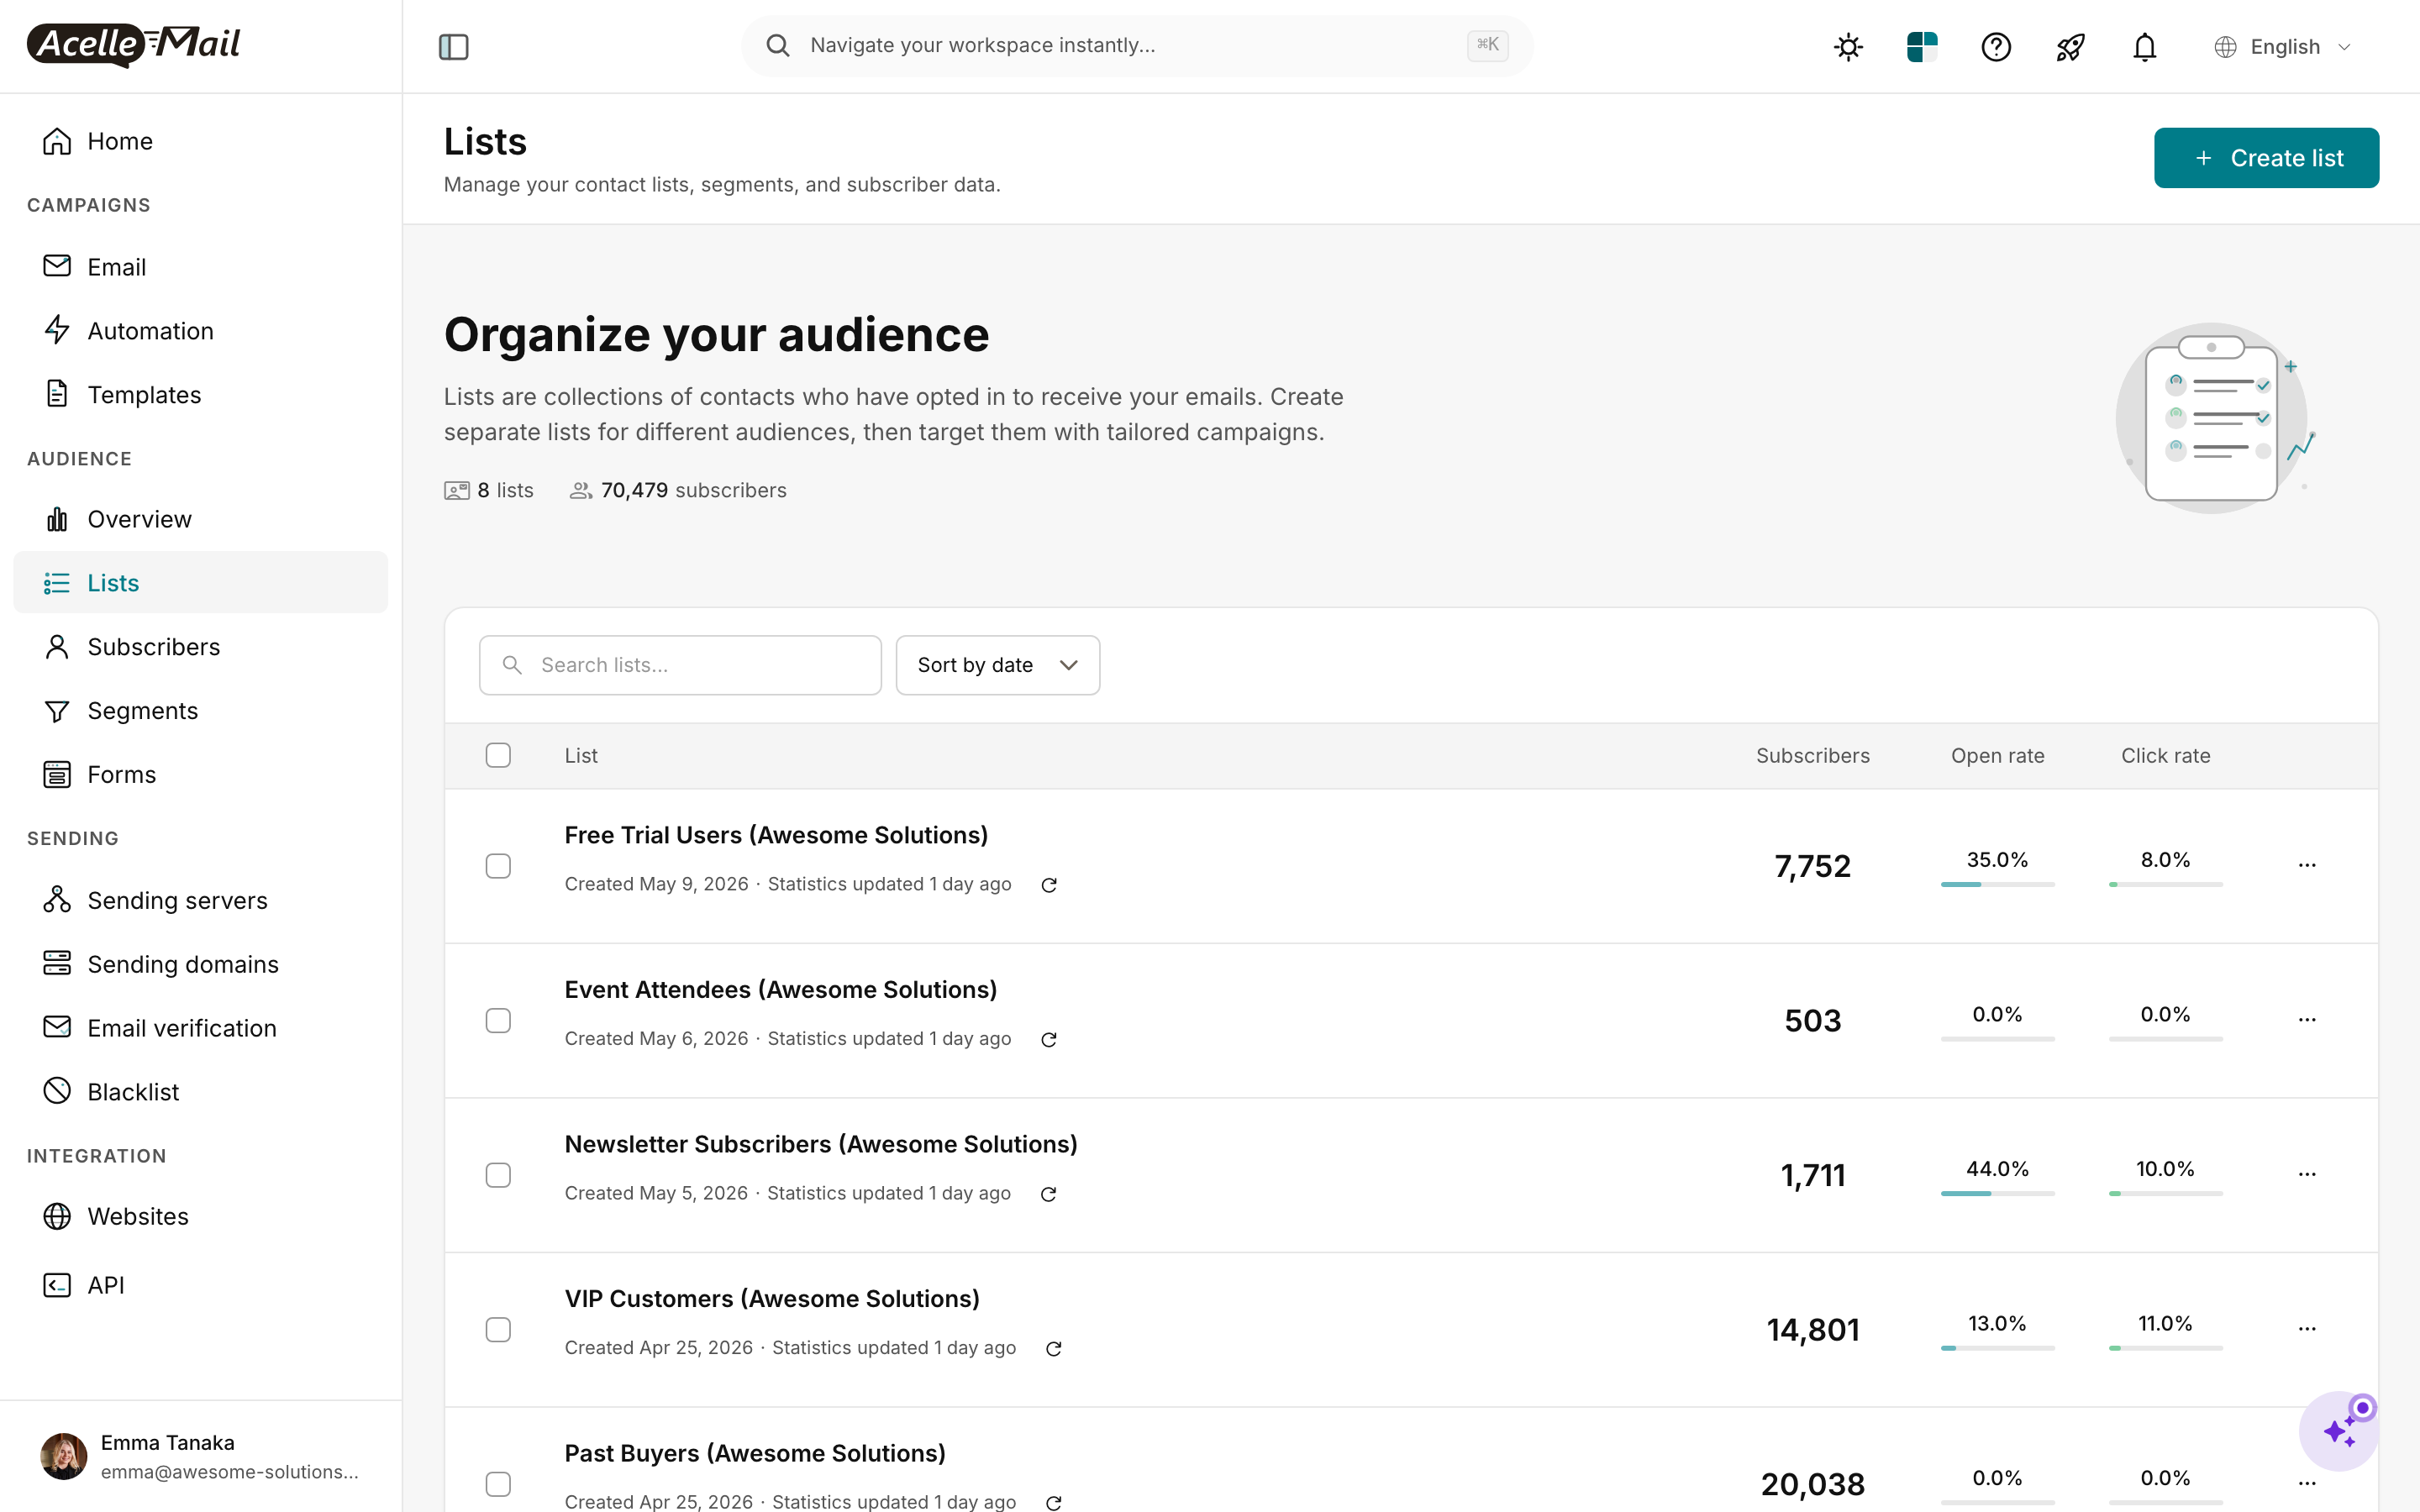Screen dimensions: 2420x1512
Task: Click the clipboard audience illustration
Action: [x=2215, y=418]
